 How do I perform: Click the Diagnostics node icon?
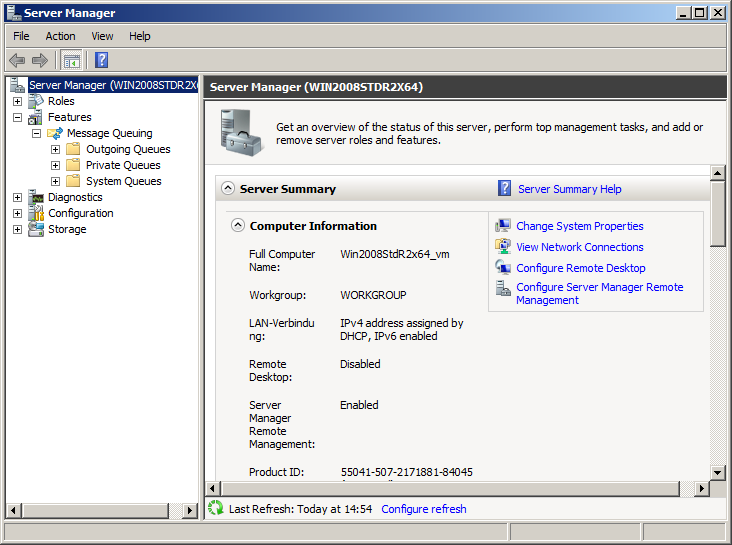36,197
